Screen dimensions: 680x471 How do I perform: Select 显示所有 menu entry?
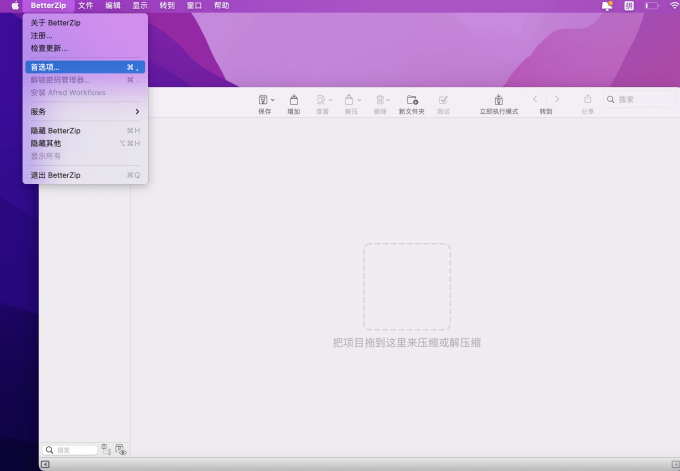(x=85, y=156)
